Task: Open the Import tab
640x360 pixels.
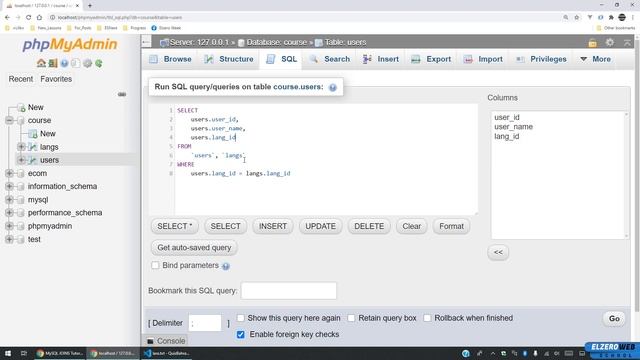Action: [x=483, y=59]
